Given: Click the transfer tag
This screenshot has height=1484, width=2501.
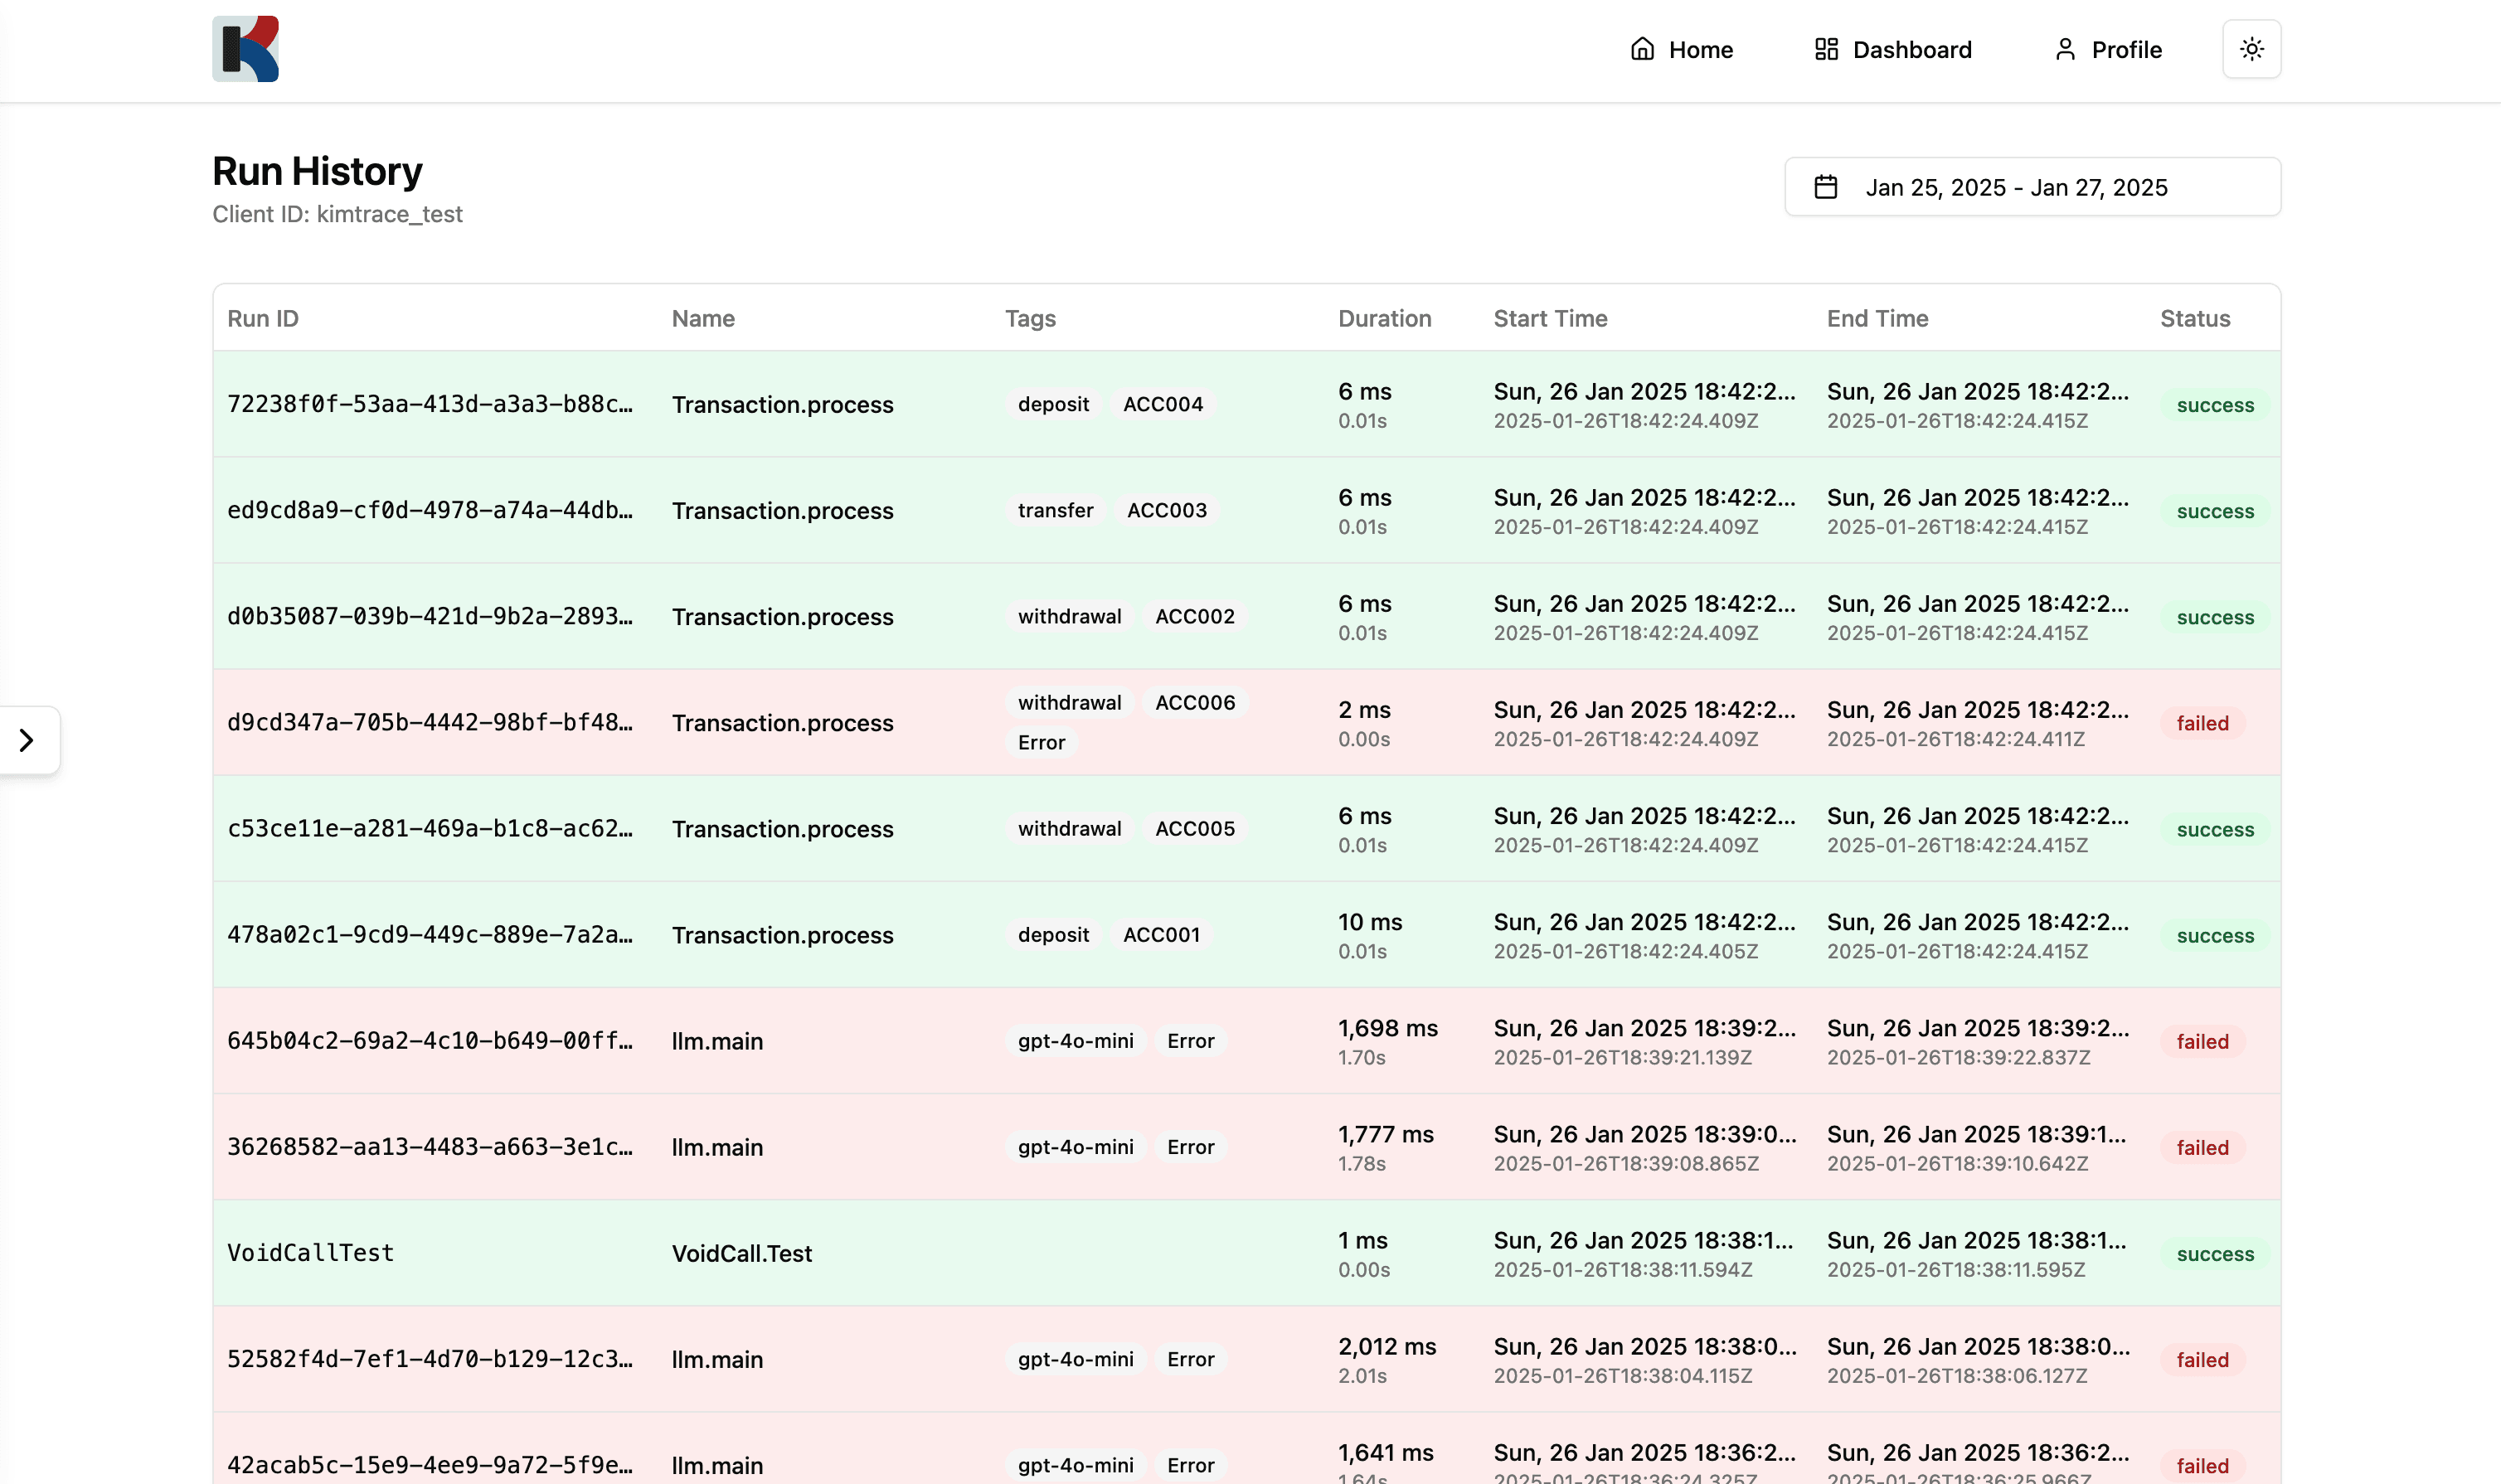Looking at the screenshot, I should click(1055, 510).
